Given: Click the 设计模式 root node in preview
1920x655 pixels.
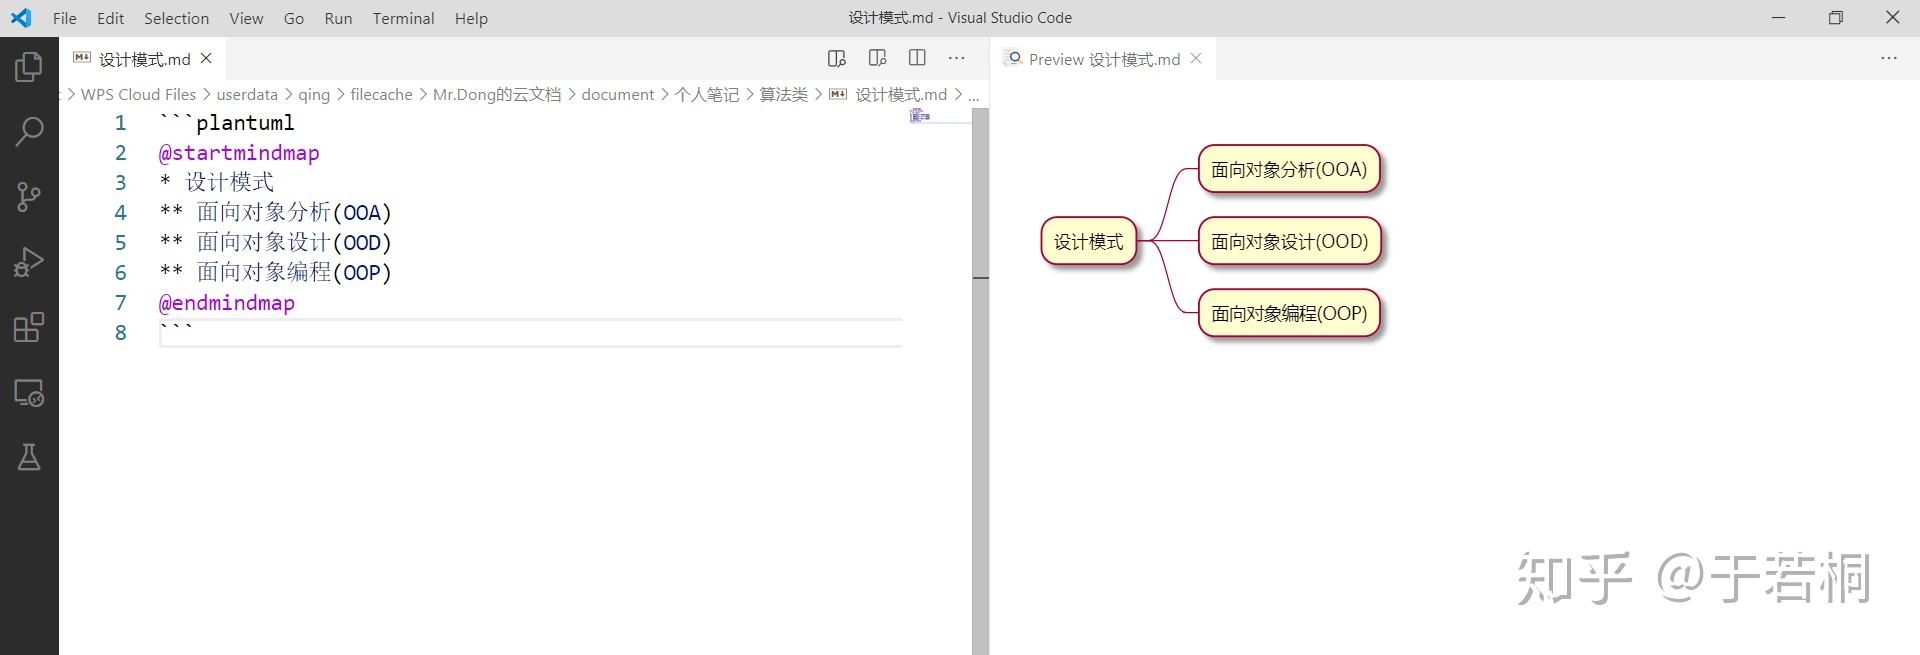Looking at the screenshot, I should (1089, 241).
